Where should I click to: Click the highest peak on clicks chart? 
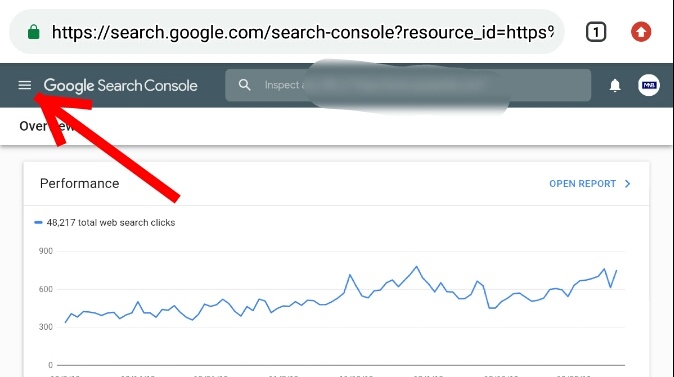tap(416, 267)
